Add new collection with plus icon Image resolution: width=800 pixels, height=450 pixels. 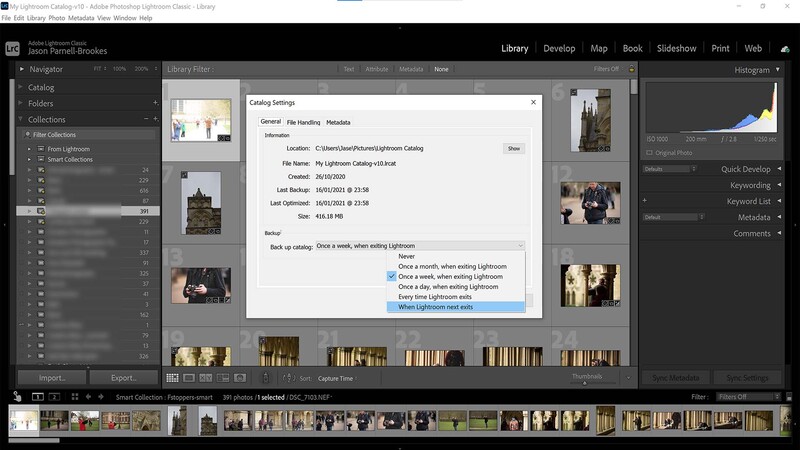[x=156, y=119]
